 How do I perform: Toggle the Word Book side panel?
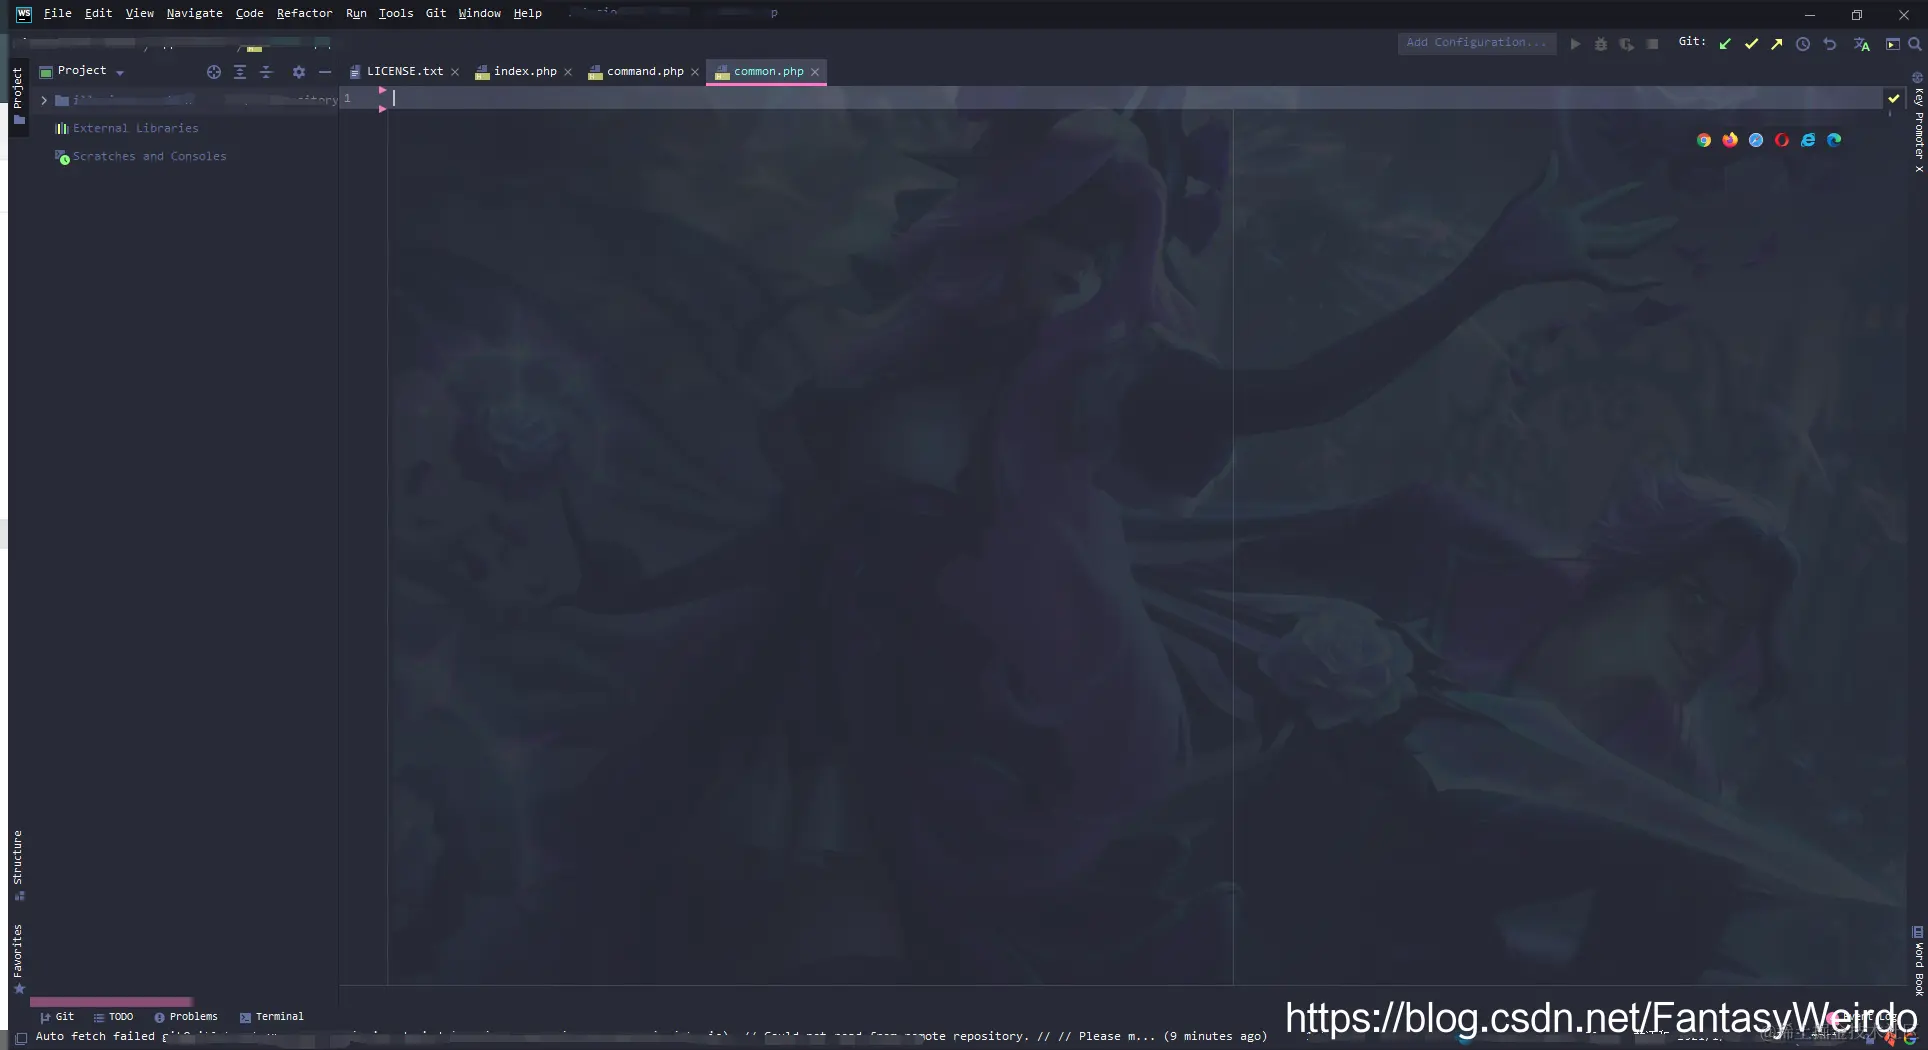[1918, 961]
